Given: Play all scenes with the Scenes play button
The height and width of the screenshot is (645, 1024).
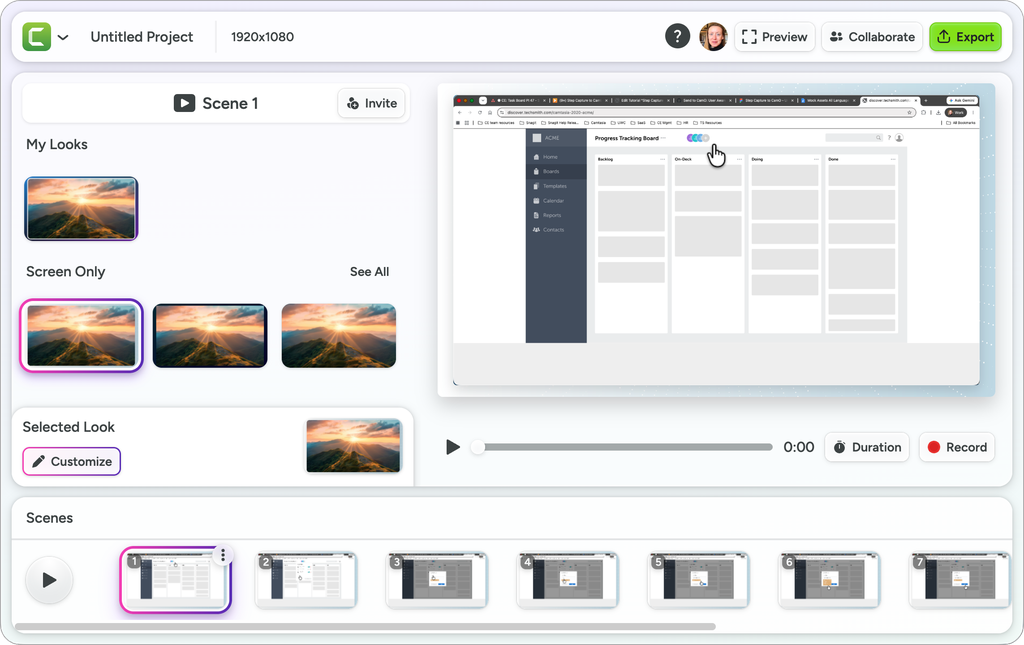Looking at the screenshot, I should coord(49,580).
